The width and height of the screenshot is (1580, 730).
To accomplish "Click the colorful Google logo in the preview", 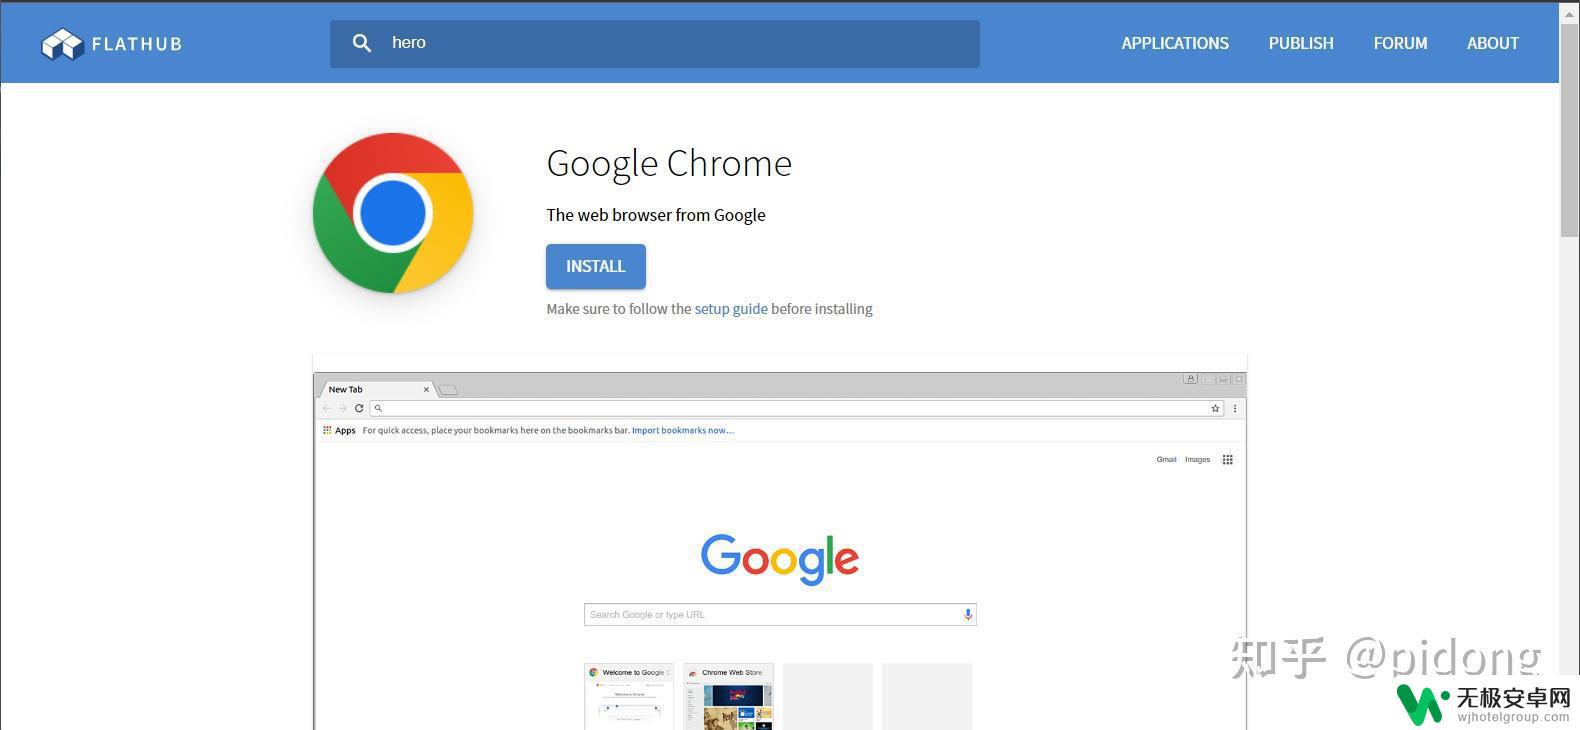I will 780,558.
